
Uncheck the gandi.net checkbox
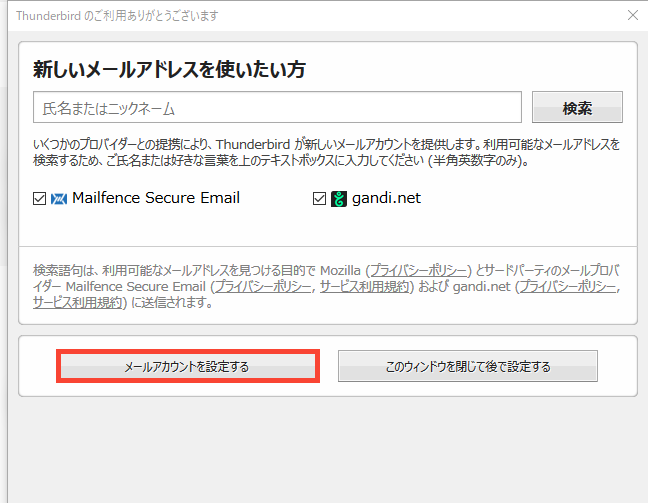[319, 199]
